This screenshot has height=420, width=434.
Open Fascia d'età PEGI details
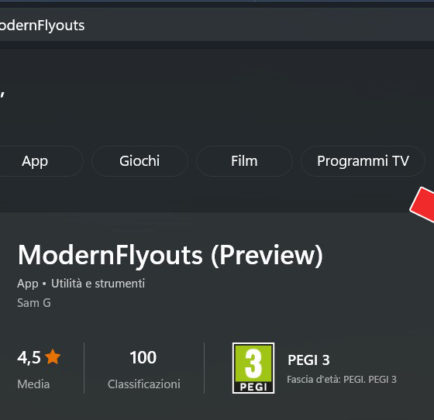pos(342,380)
